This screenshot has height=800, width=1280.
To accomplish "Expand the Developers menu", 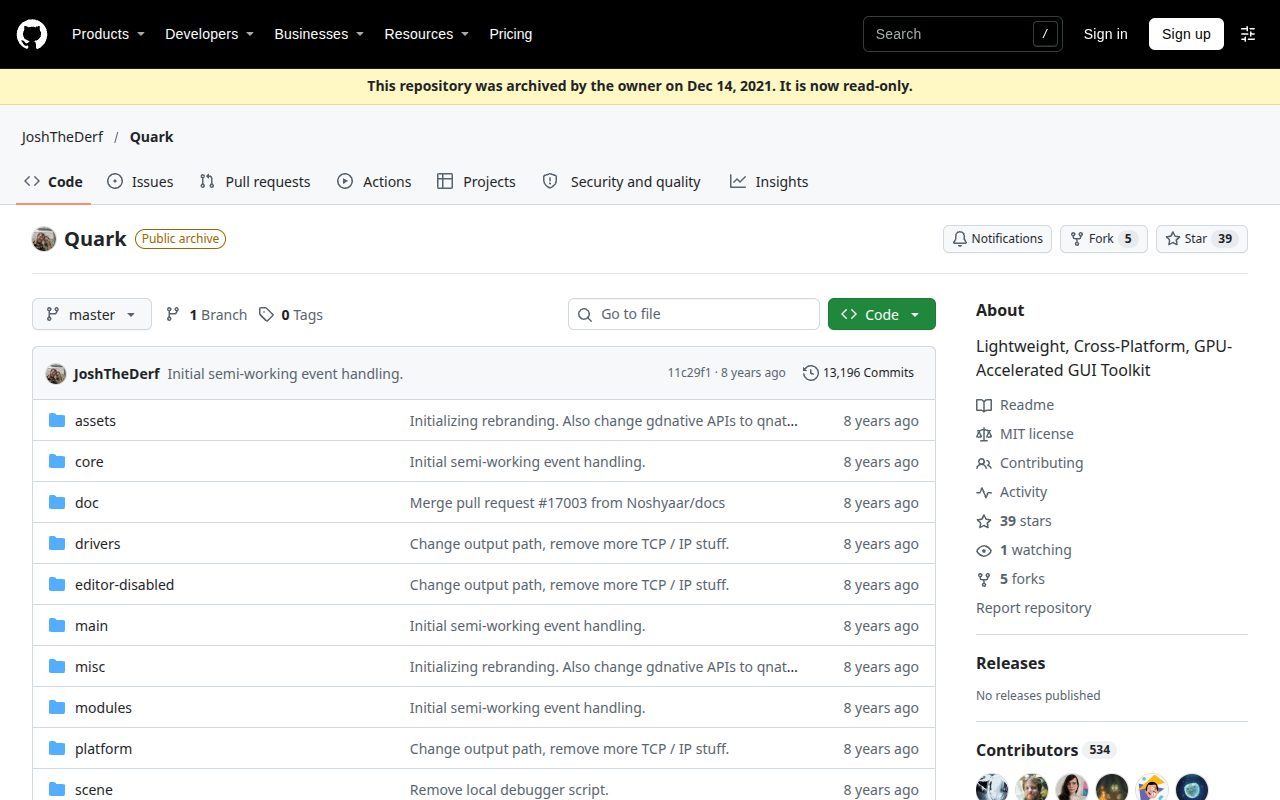I will click(x=209, y=34).
